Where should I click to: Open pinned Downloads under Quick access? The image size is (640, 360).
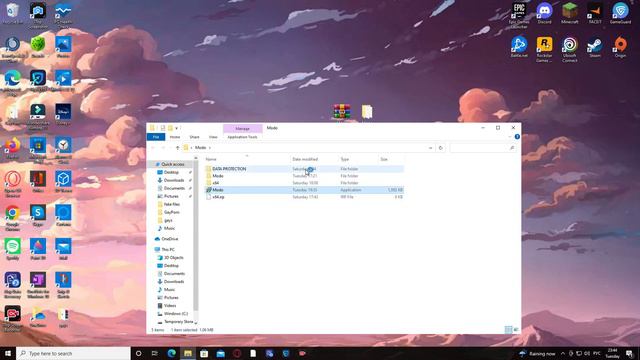174,180
